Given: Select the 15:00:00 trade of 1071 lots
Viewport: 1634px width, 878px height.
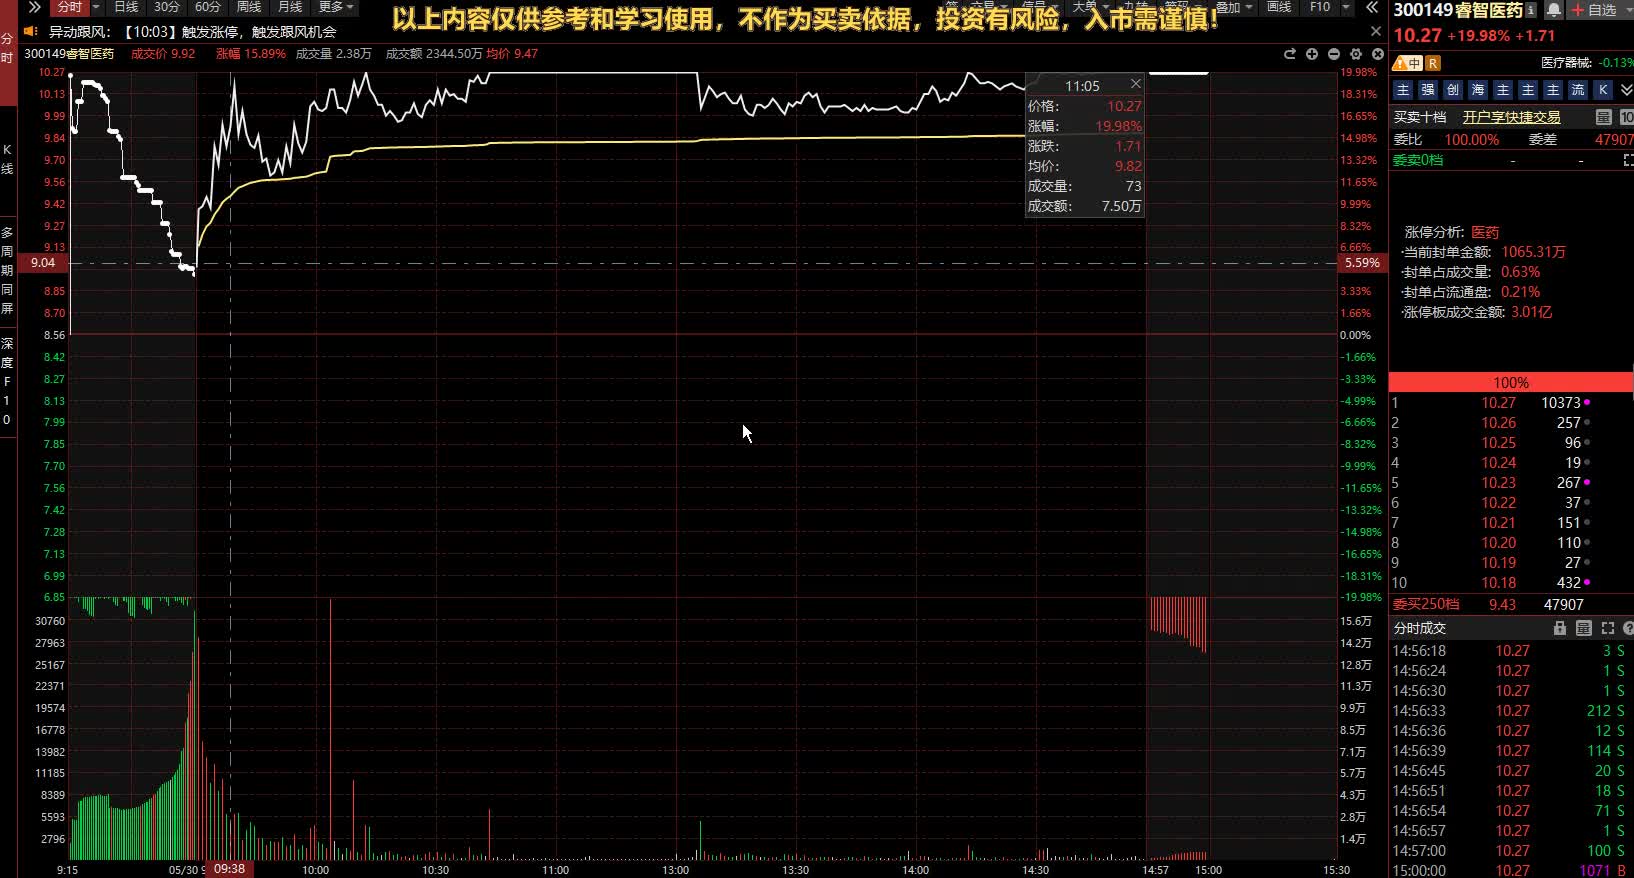Looking at the screenshot, I should coord(1511,871).
